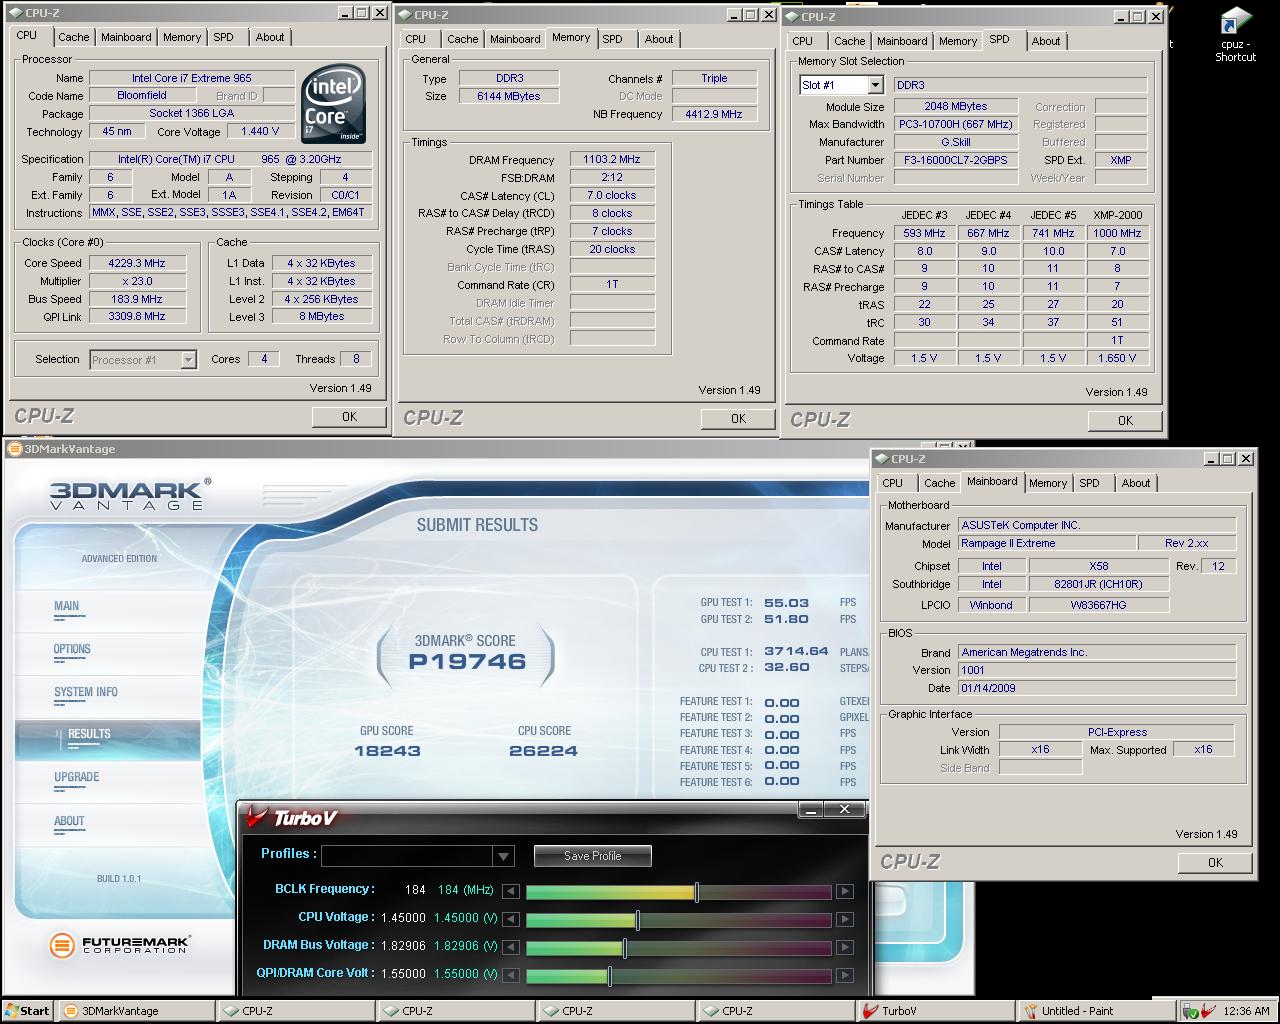The width and height of the screenshot is (1280, 1024).
Task: Click OK in the CPU tab CPU-Z window
Action: (x=349, y=417)
